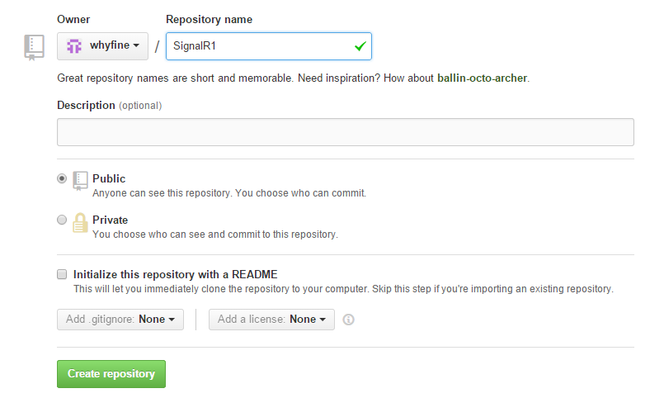Click the Public option label
This screenshot has width=650, height=398.
pyautogui.click(x=109, y=179)
